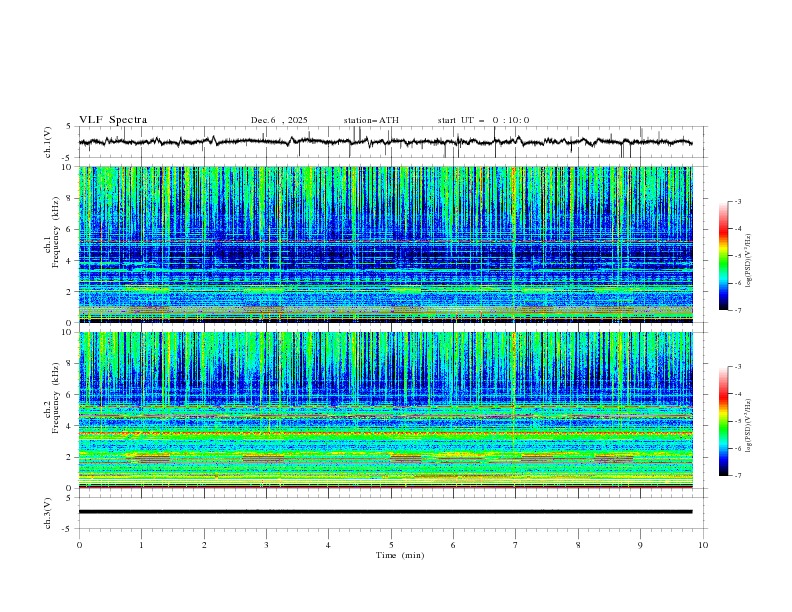The height and width of the screenshot is (612, 792).
Task: Click the log(PSD) label beside ch.1 colorbar
Action: coord(748,261)
